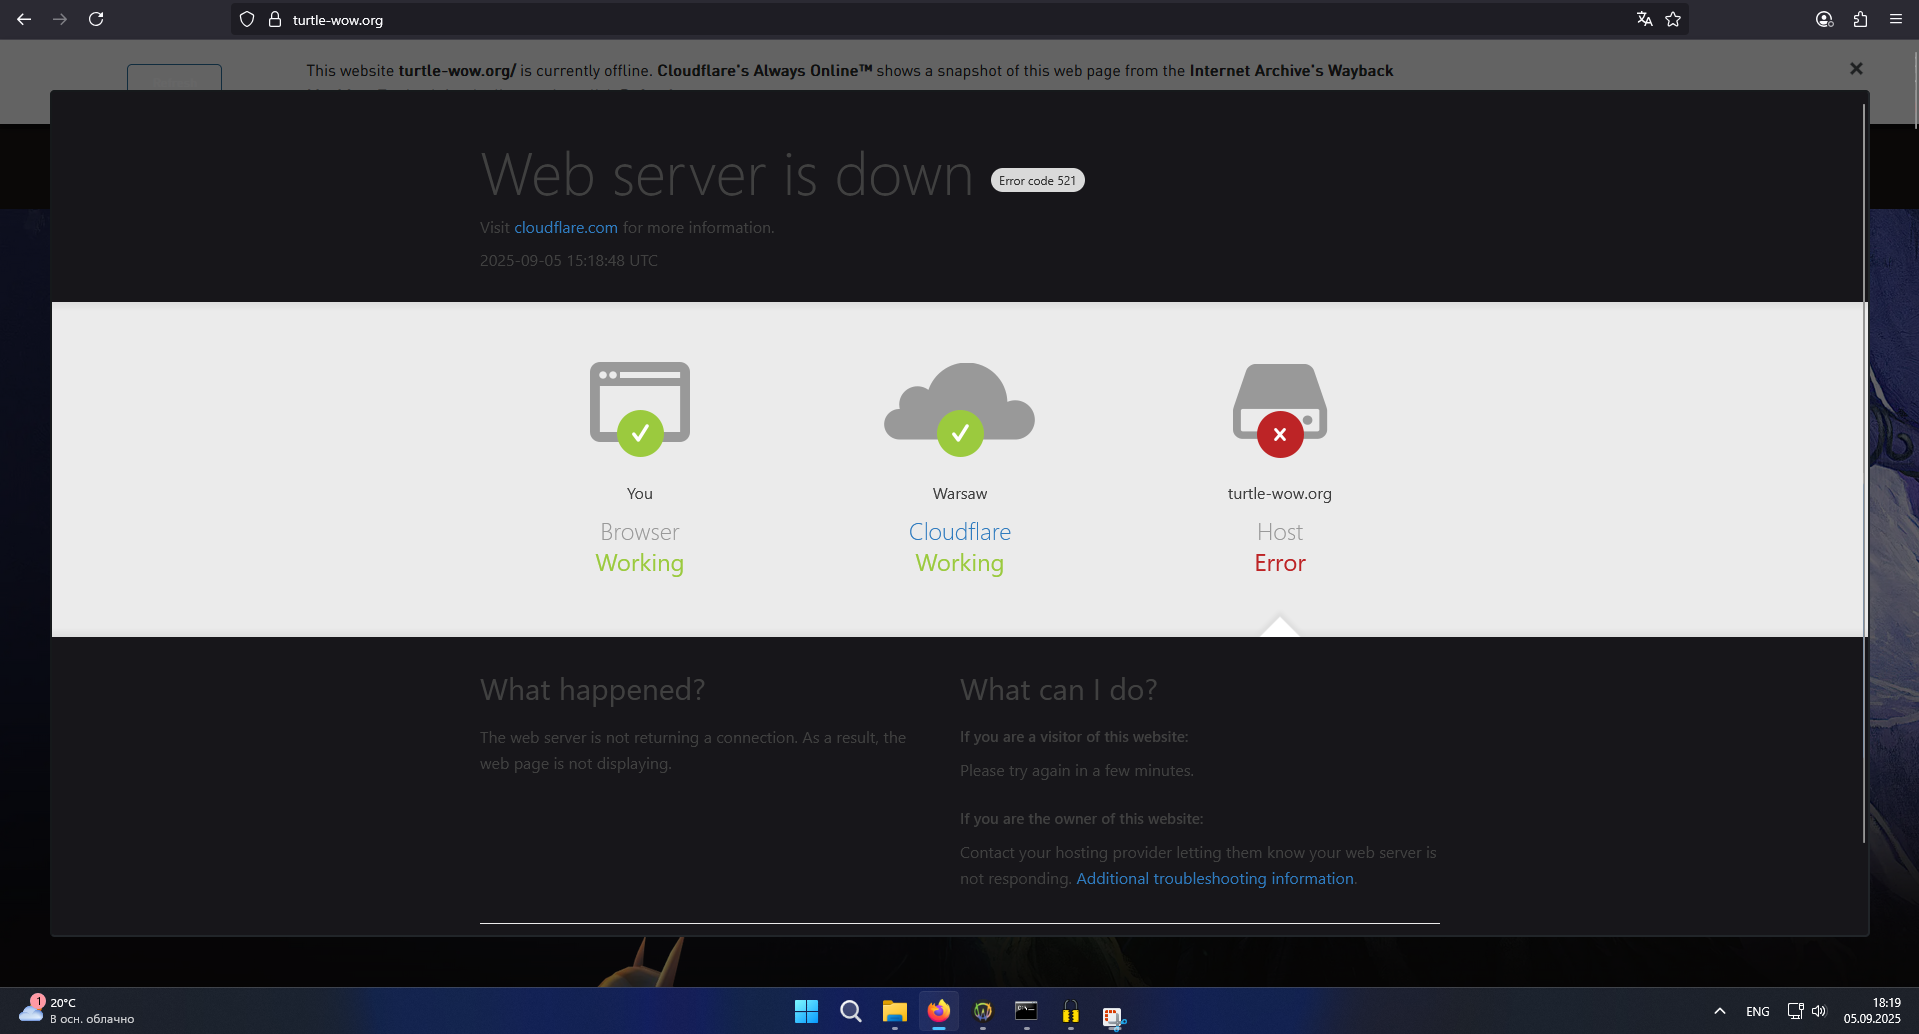Open the Firefox account icon

(1824, 19)
